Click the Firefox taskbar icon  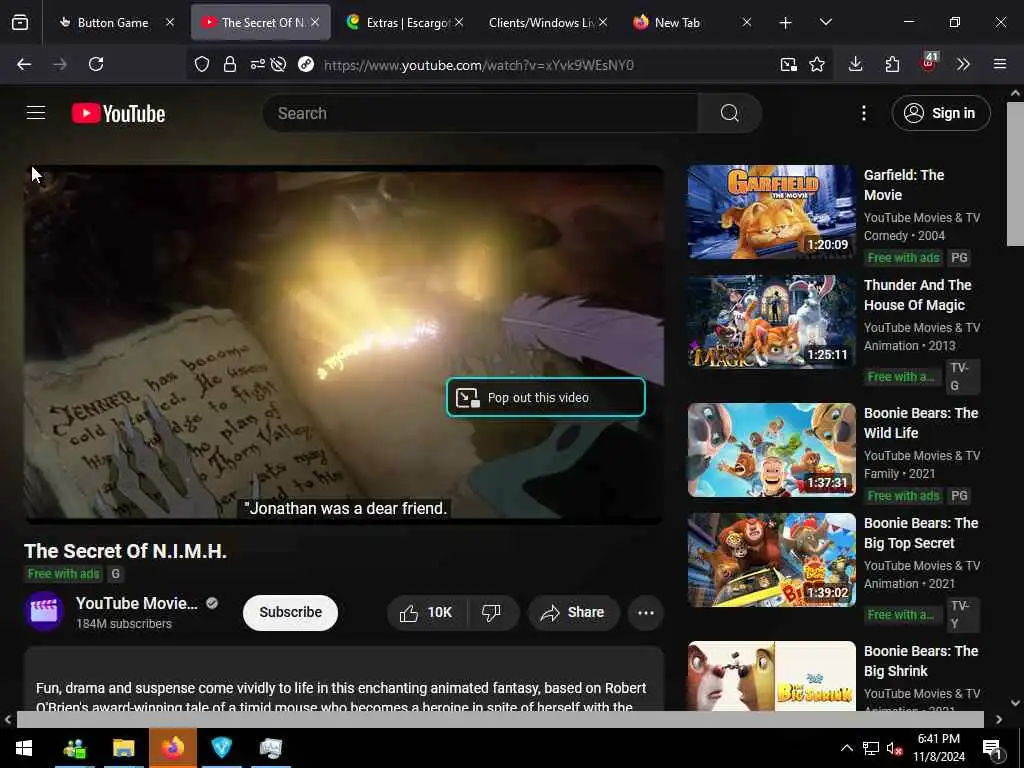tap(172, 748)
